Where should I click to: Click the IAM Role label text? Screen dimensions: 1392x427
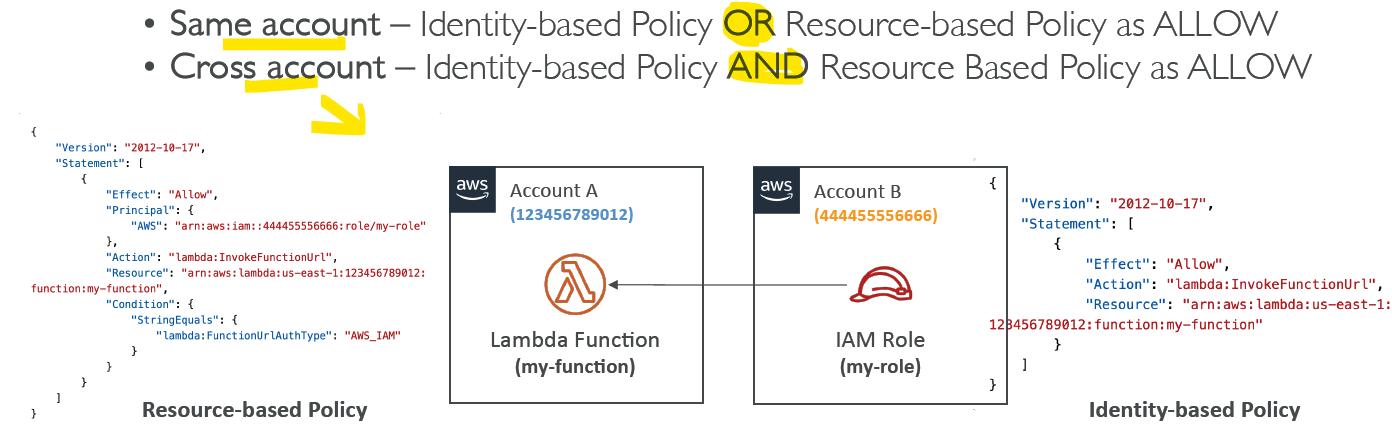point(879,340)
